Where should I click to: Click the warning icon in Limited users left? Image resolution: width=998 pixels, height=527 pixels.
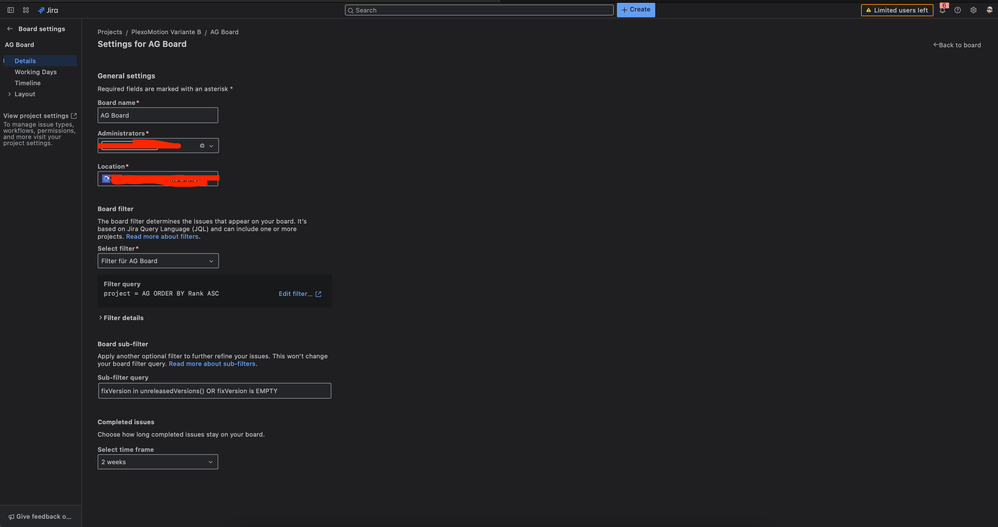tap(868, 10)
